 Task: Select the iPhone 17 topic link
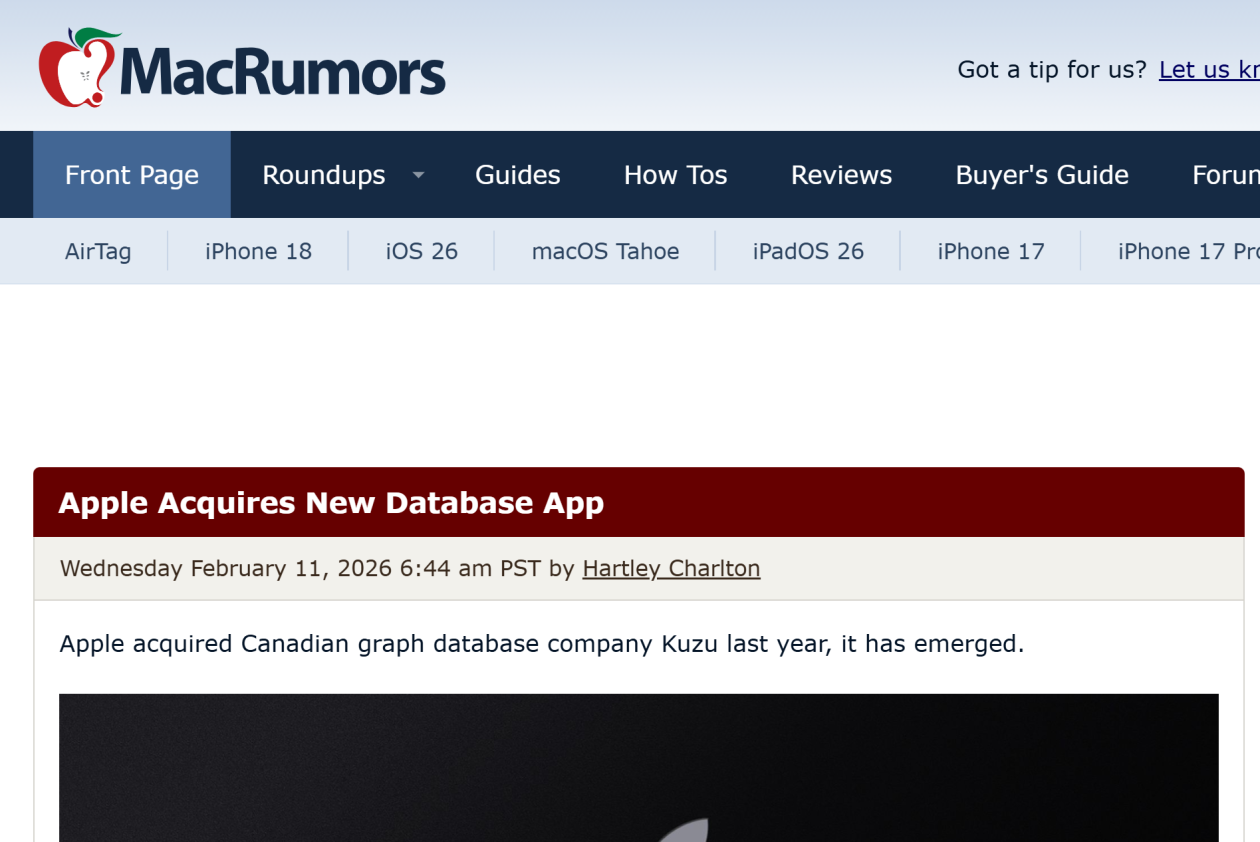[990, 251]
